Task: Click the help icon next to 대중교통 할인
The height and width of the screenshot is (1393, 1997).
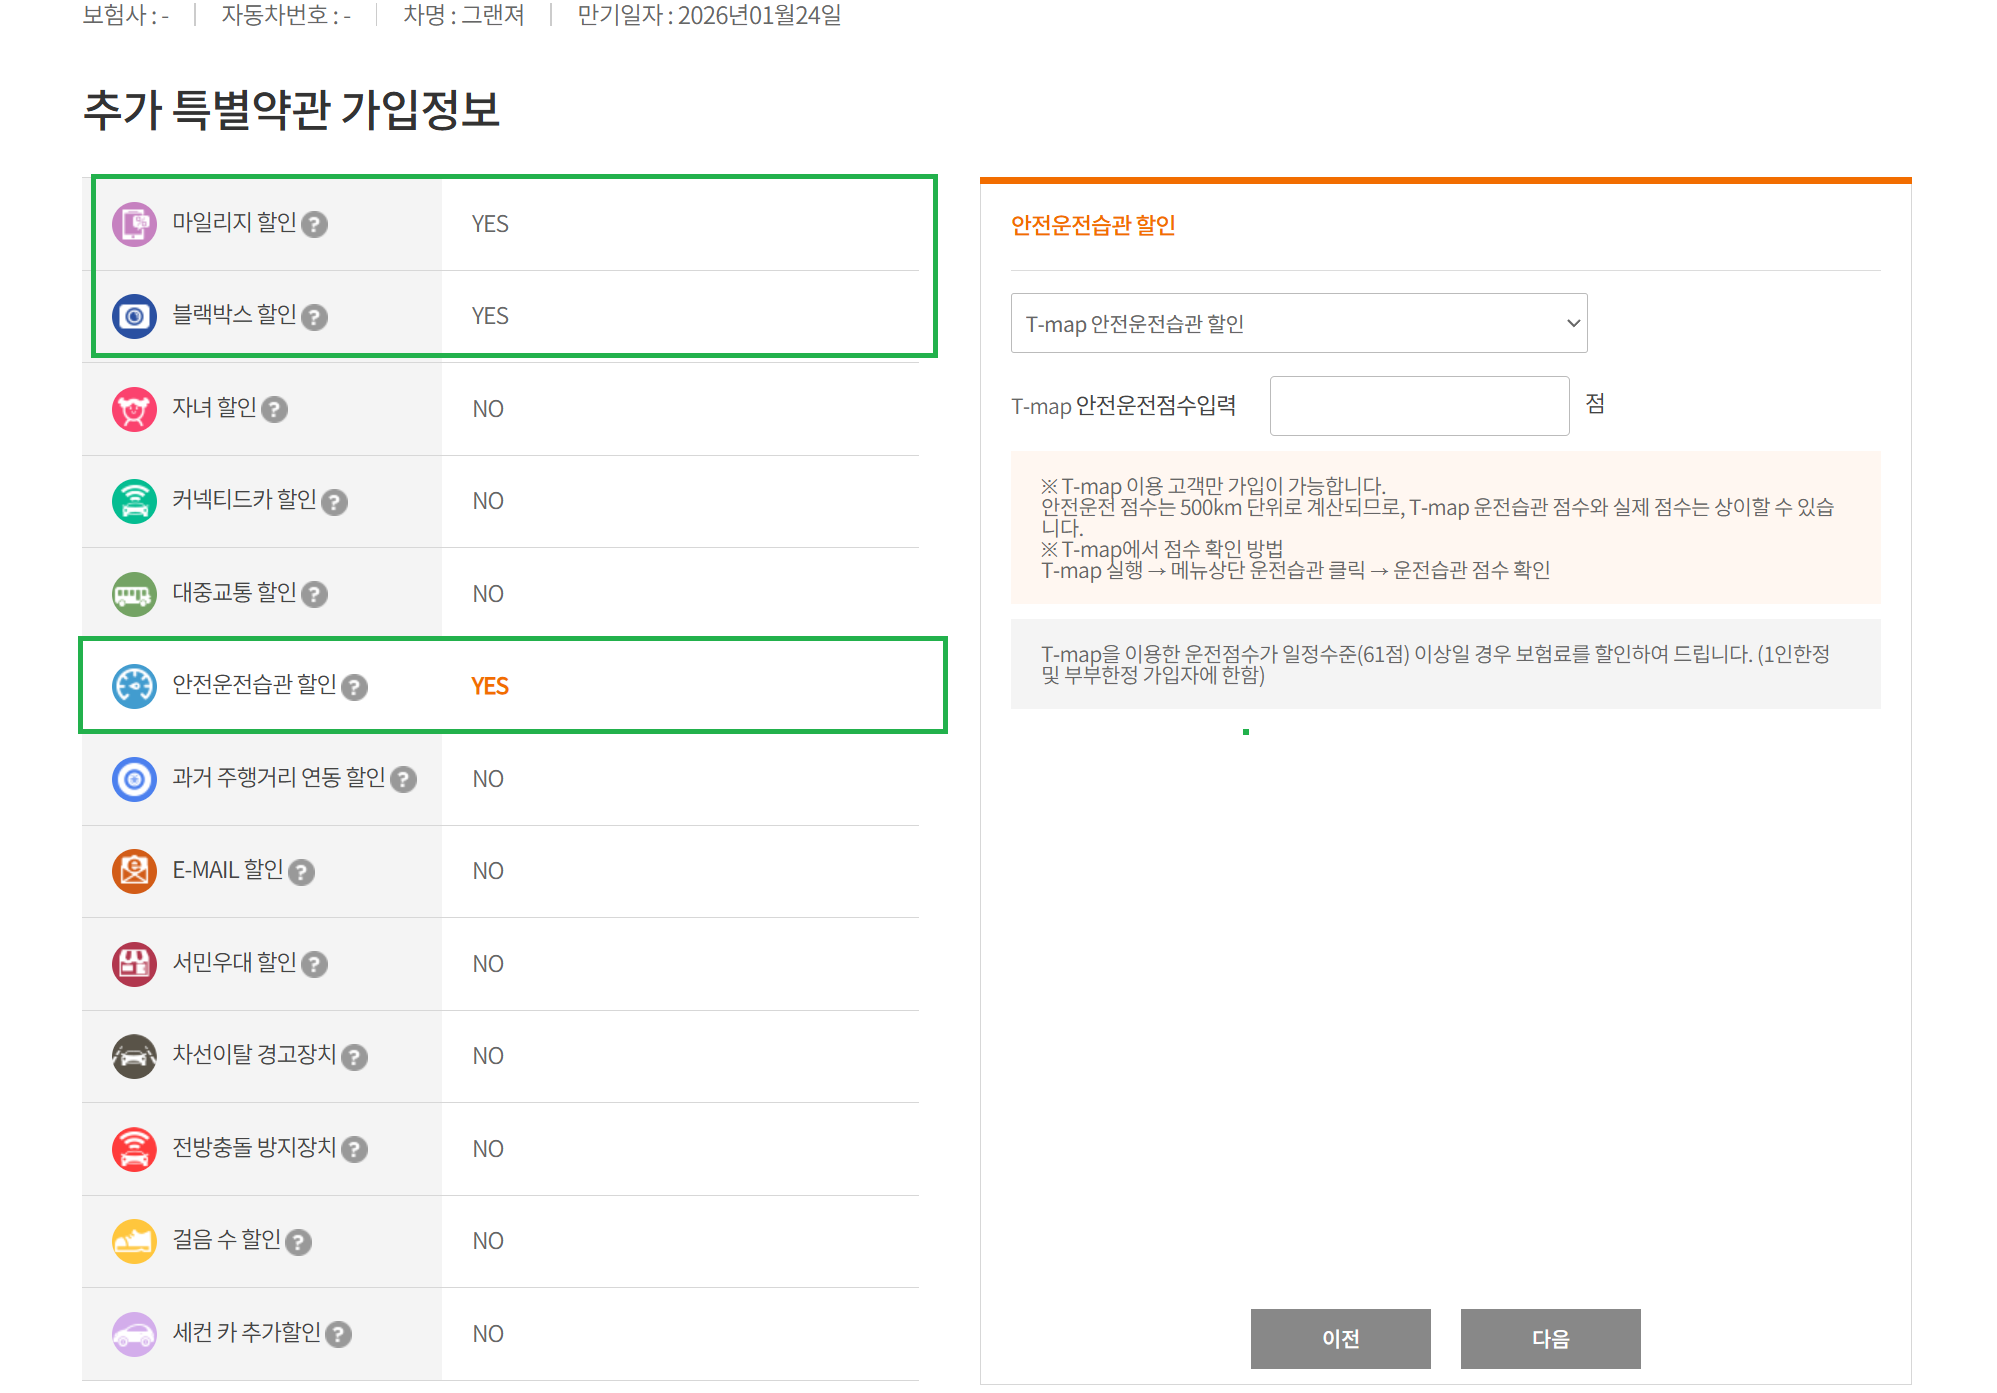Action: pyautogui.click(x=314, y=595)
